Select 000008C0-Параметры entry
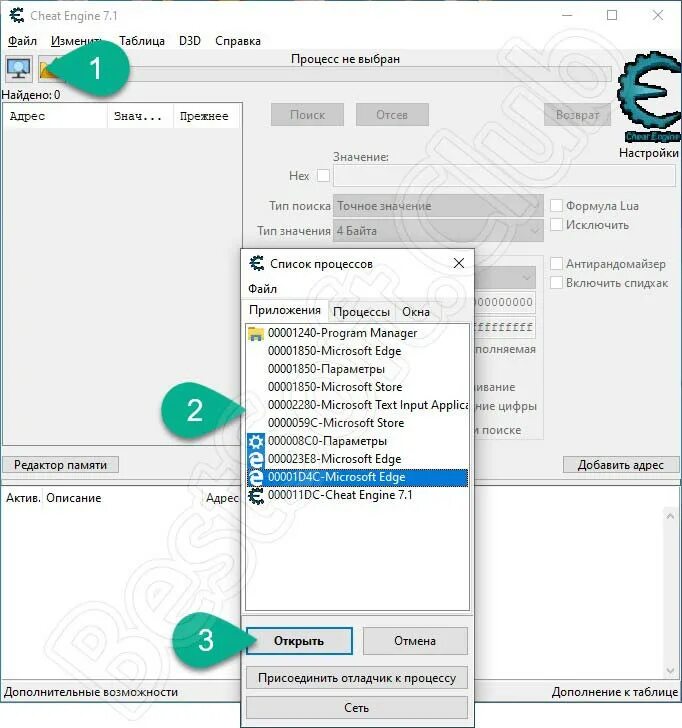 [357, 441]
